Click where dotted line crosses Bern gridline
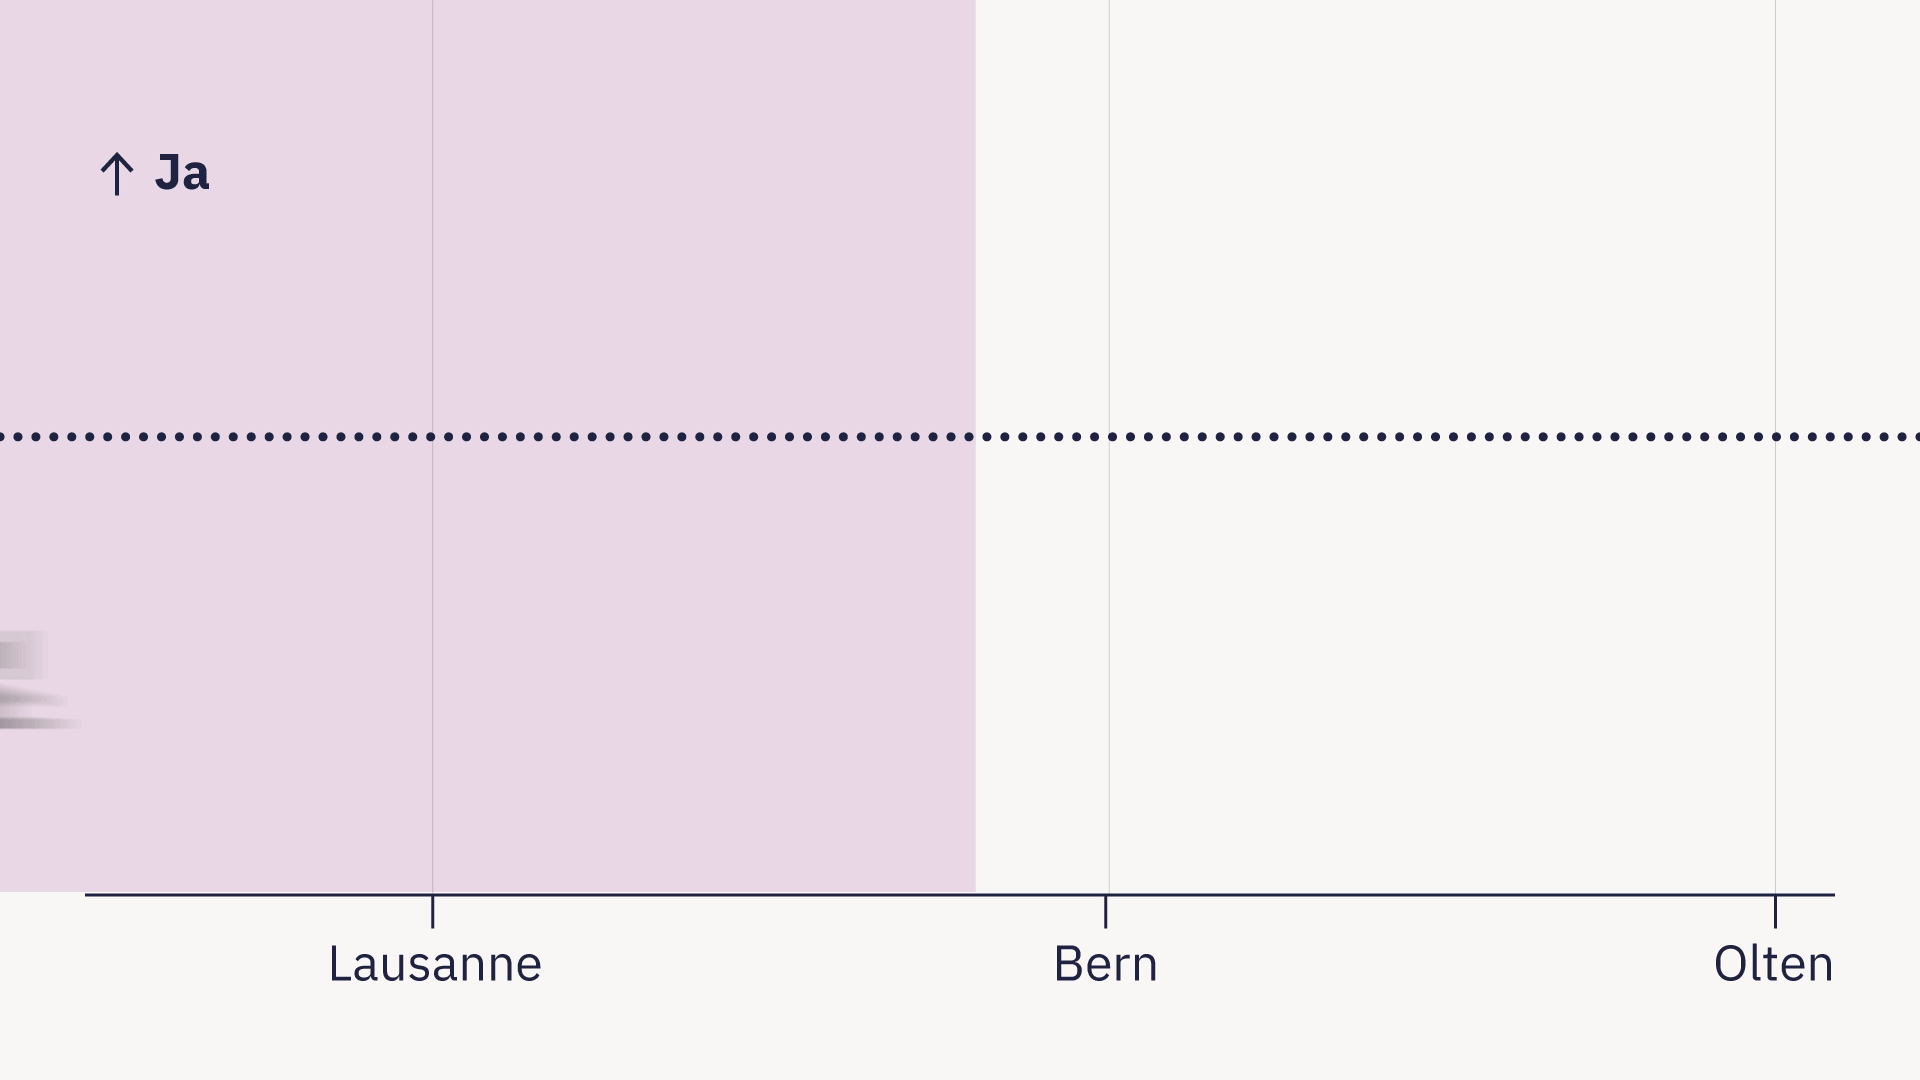This screenshot has width=1920, height=1080. tap(1108, 437)
